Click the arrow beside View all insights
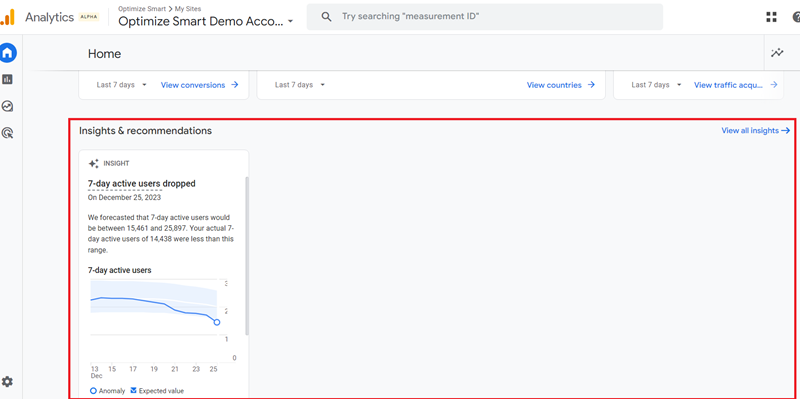This screenshot has height=399, width=800. pyautogui.click(x=786, y=131)
